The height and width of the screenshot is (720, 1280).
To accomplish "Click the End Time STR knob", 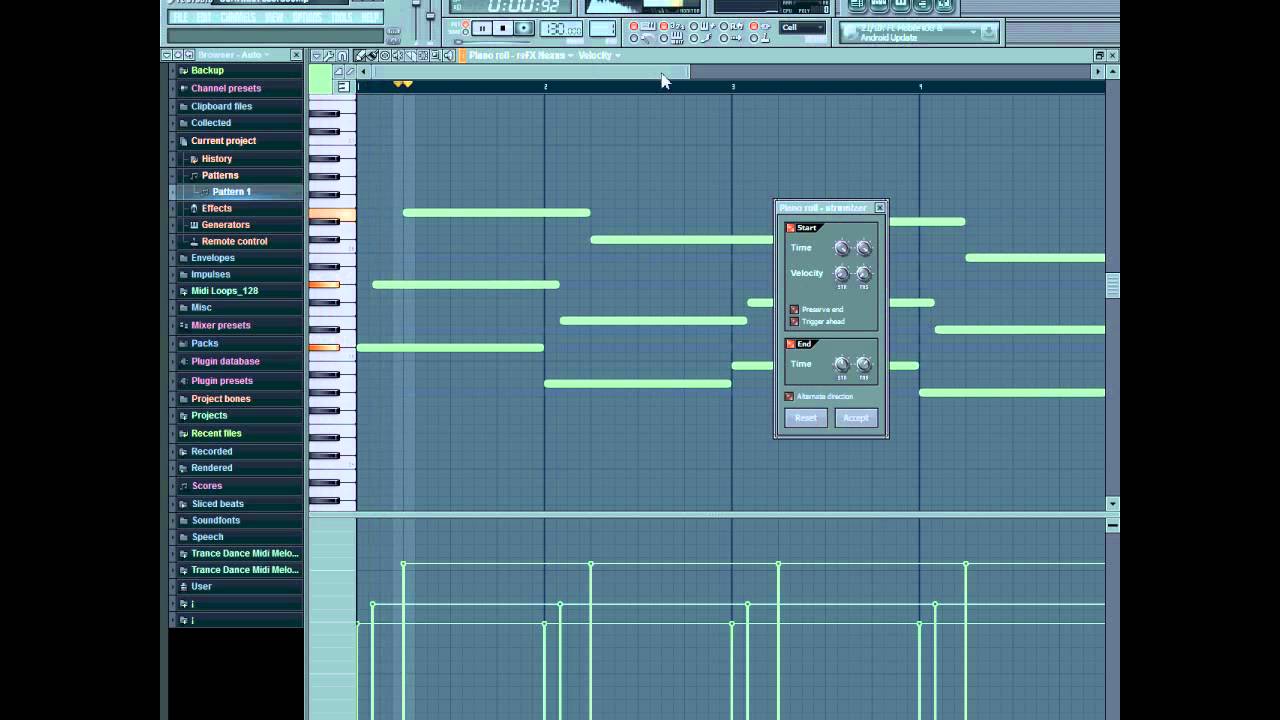I will 842,364.
